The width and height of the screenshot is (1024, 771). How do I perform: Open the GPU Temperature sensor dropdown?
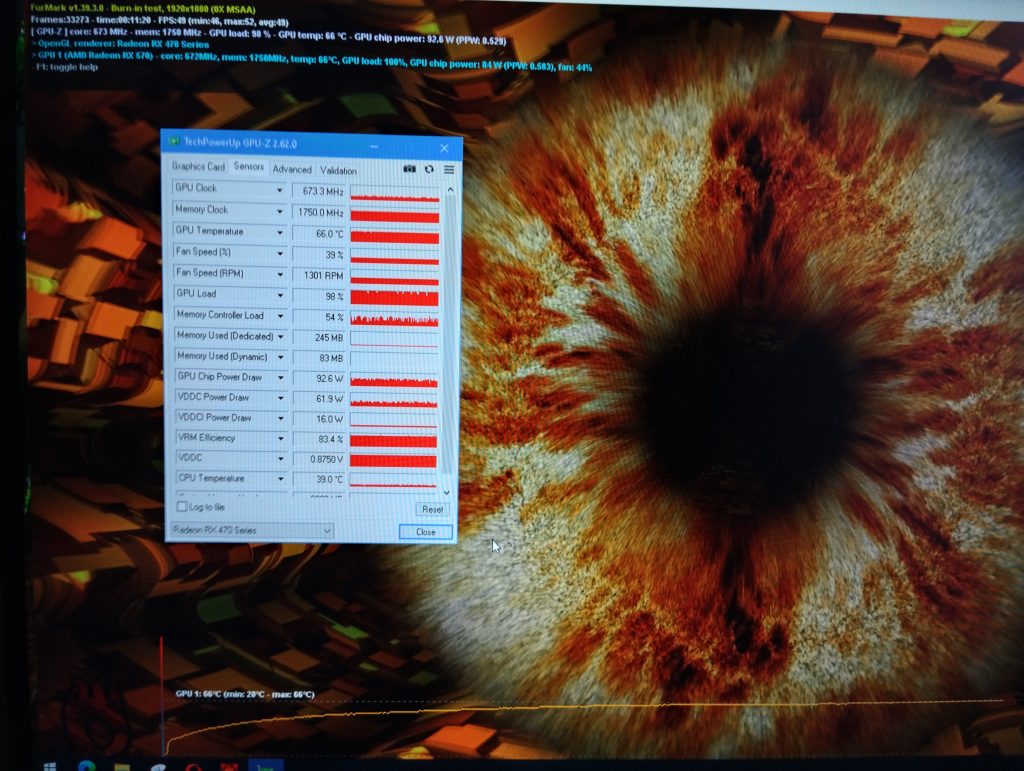click(279, 232)
